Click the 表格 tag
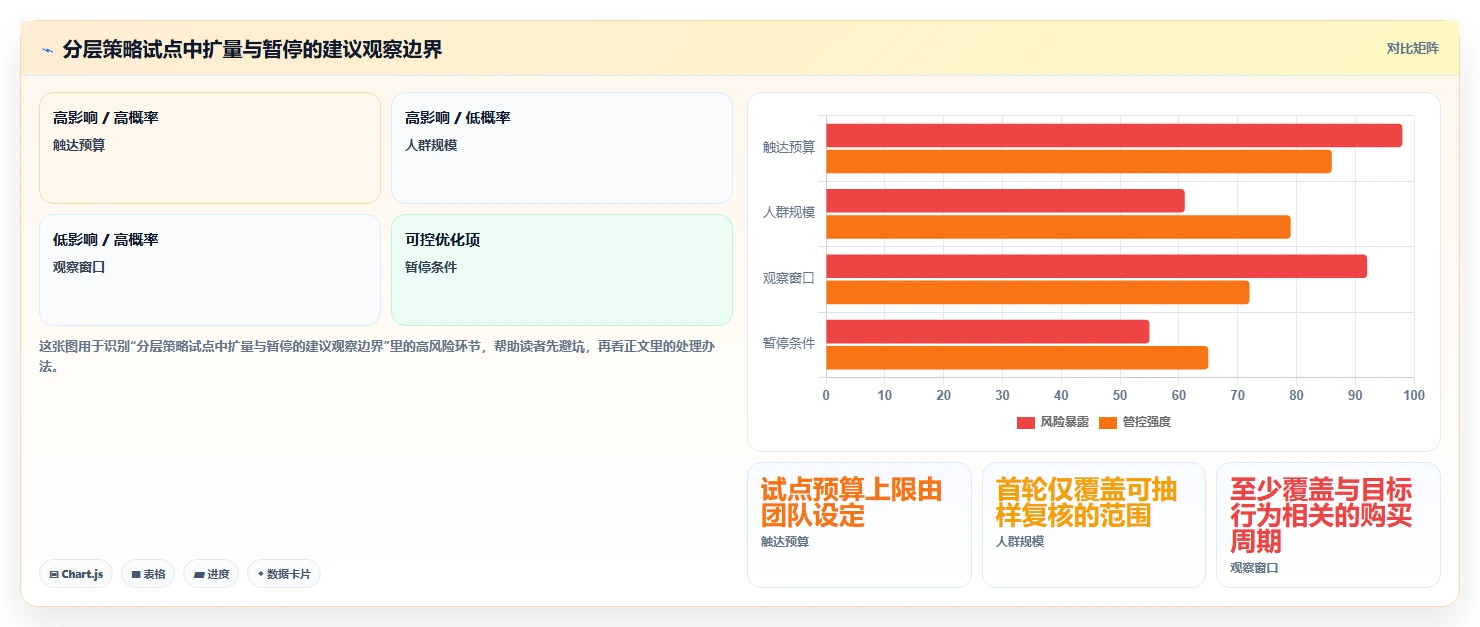 pyautogui.click(x=148, y=574)
